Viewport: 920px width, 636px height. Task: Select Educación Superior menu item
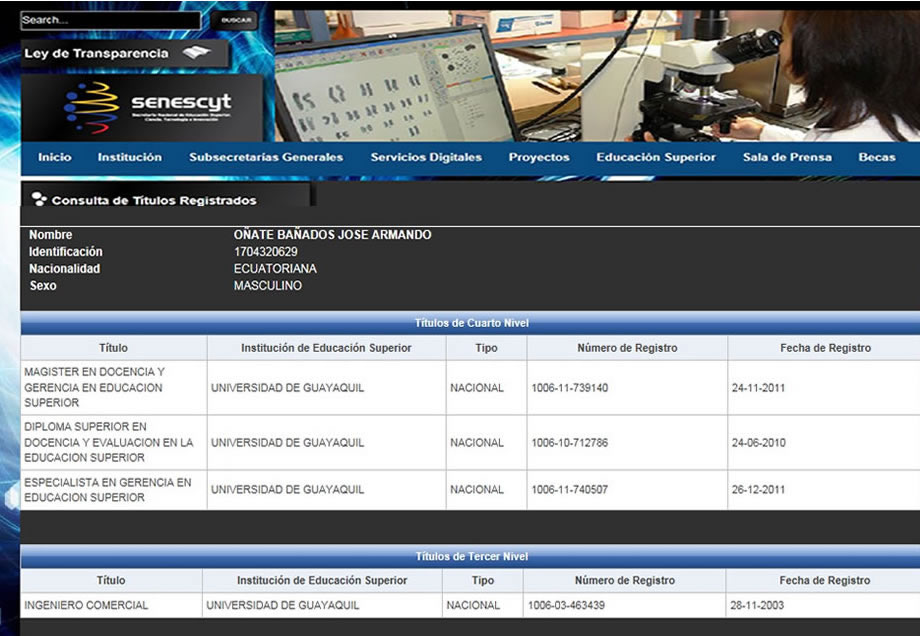coord(656,157)
